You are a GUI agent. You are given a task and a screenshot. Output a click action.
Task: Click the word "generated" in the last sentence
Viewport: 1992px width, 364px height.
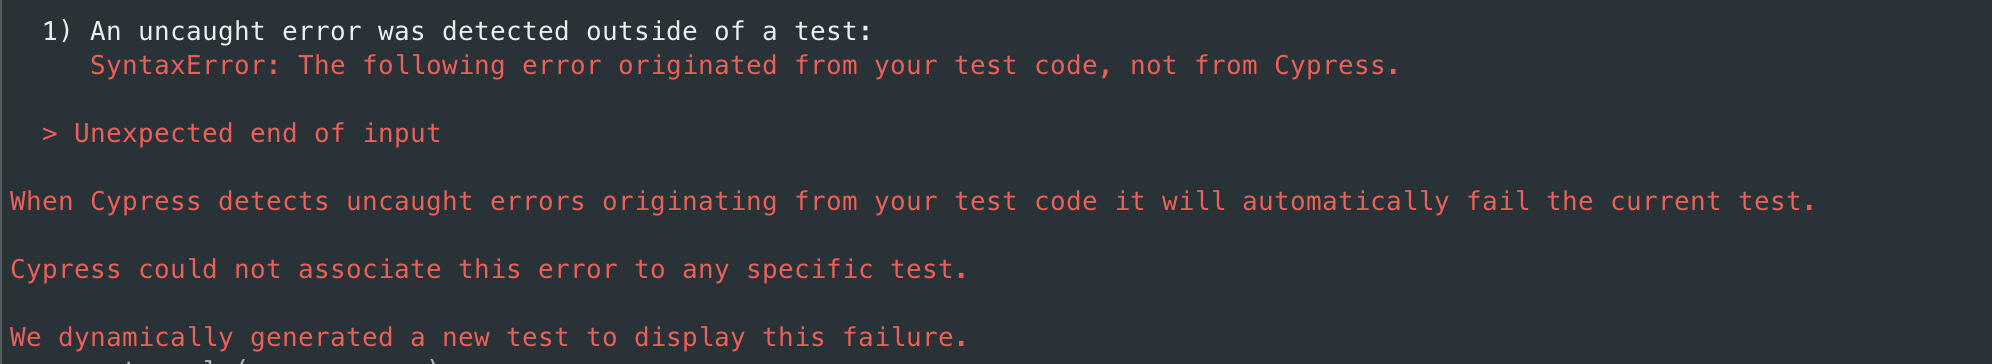322,338
